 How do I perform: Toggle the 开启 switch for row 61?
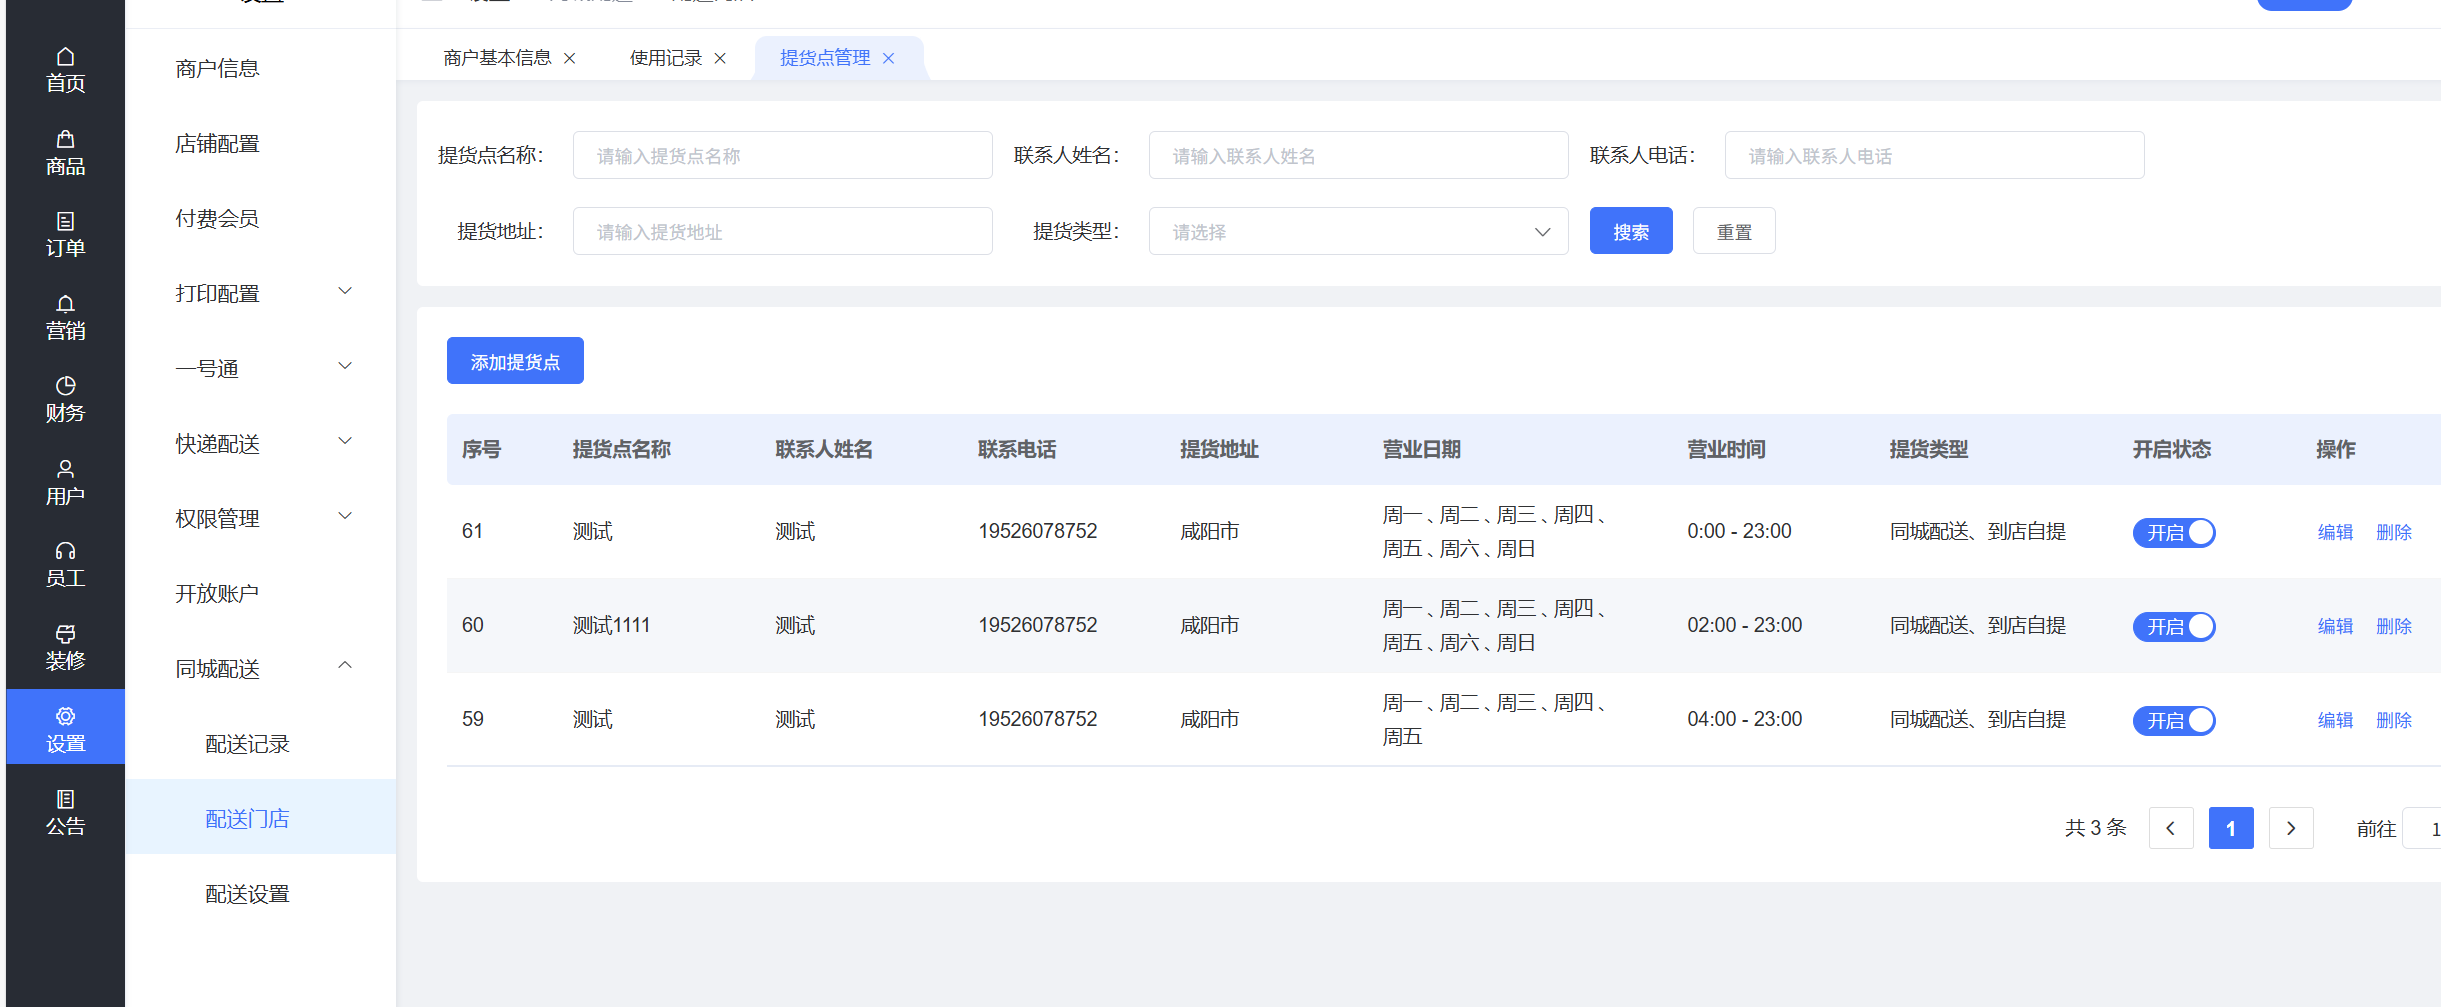point(2173,532)
